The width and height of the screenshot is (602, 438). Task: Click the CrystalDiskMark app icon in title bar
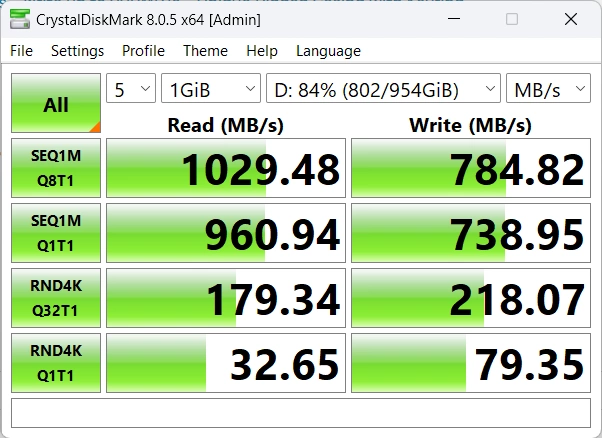pos(18,19)
